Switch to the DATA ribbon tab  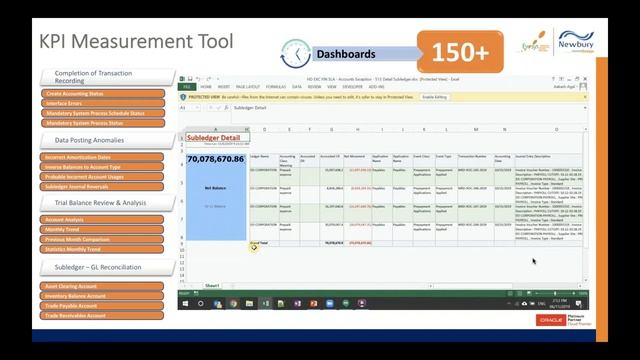tap(297, 87)
